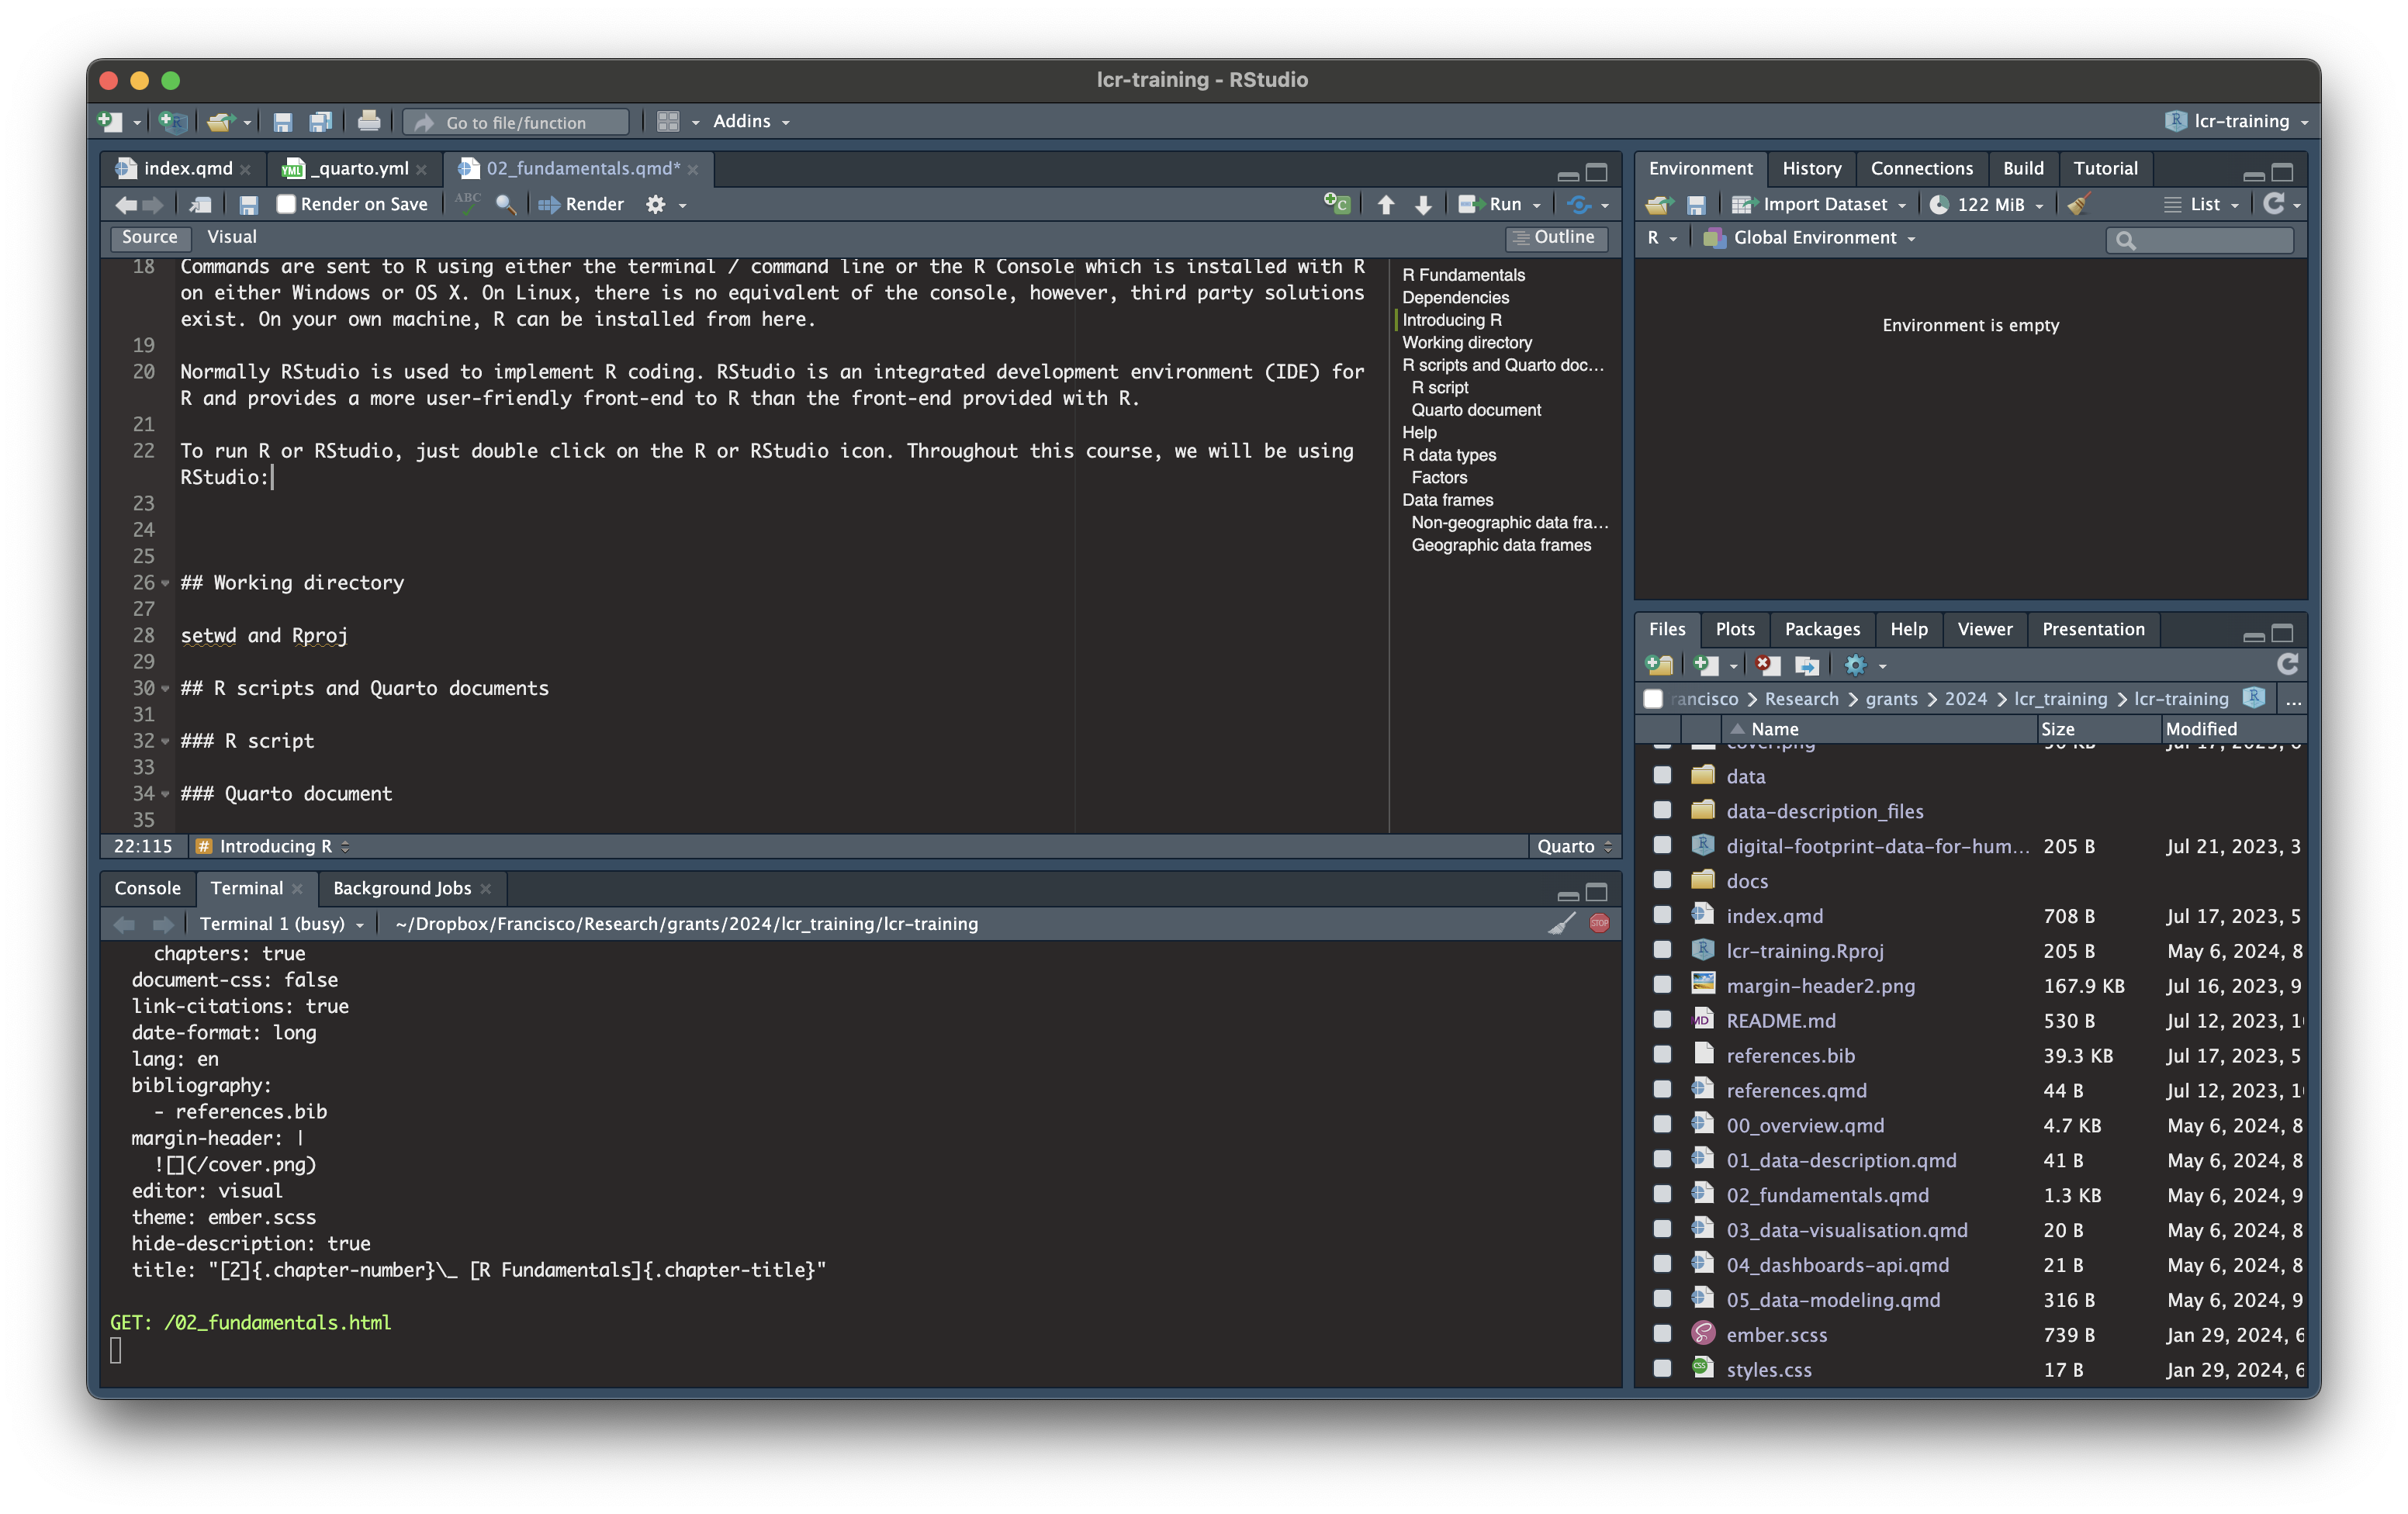The image size is (2408, 1514).
Task: Enable the Render on Save checkbox
Action: click(286, 205)
